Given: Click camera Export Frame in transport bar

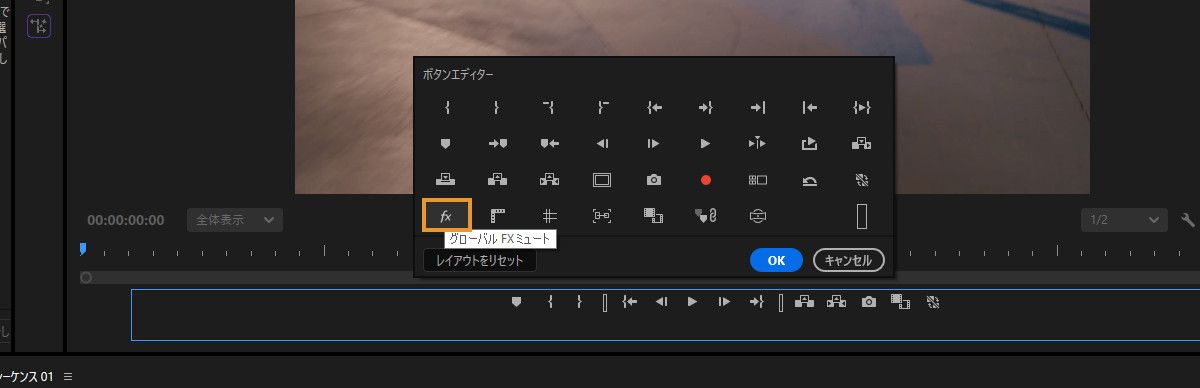Looking at the screenshot, I should point(869,301).
